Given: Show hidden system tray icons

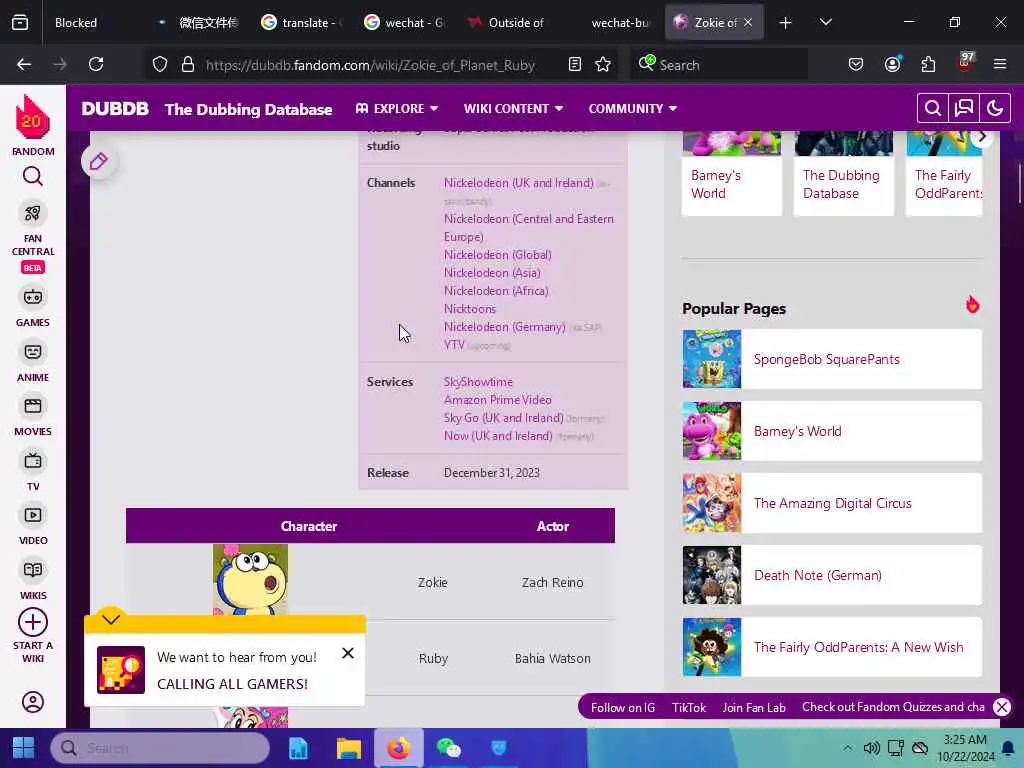Looking at the screenshot, I should click(847, 748).
